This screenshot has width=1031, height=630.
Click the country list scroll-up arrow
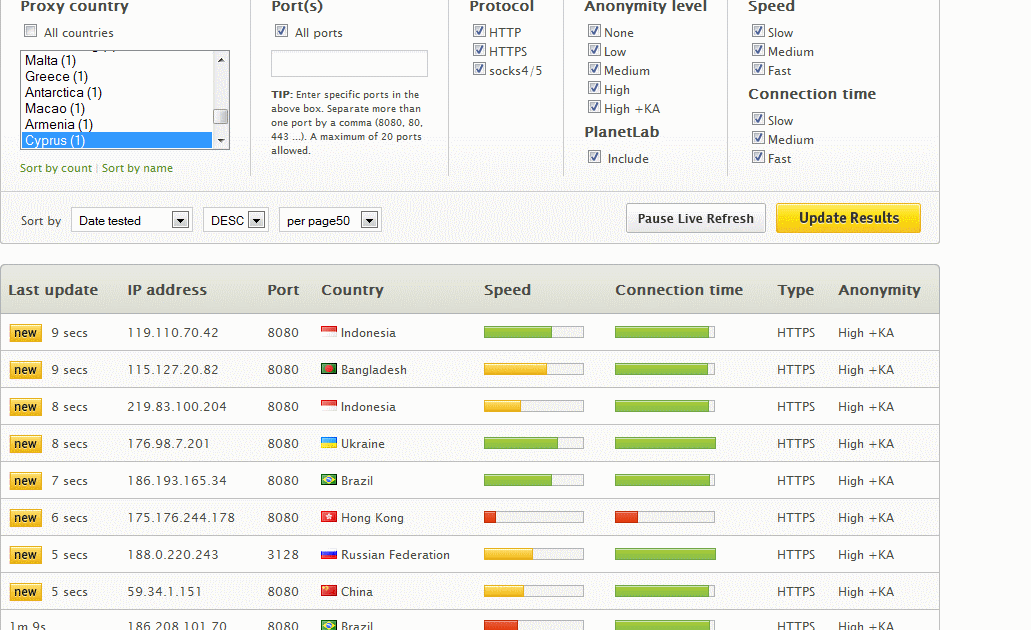click(x=221, y=59)
